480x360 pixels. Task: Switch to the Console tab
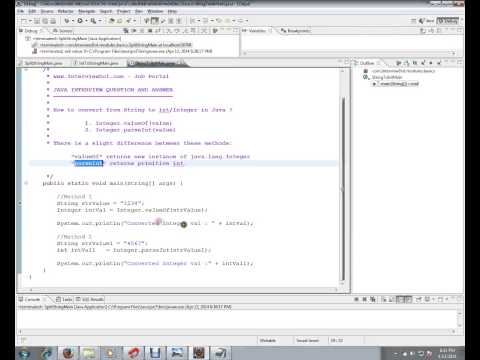[30, 299]
